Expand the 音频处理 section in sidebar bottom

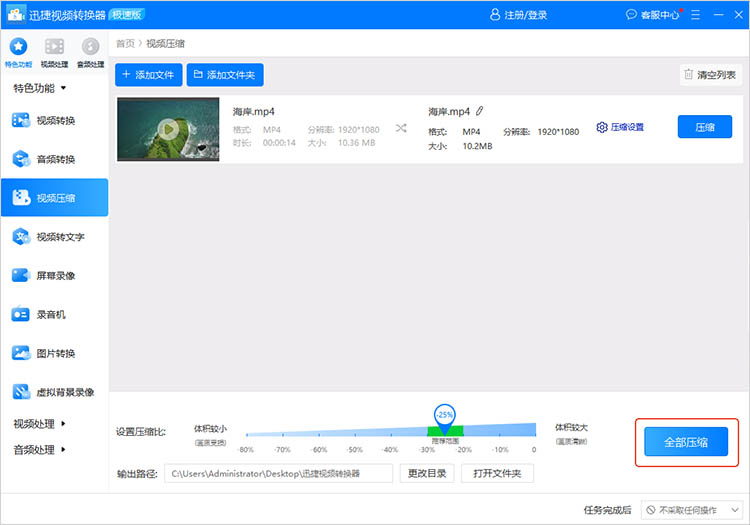click(x=39, y=449)
